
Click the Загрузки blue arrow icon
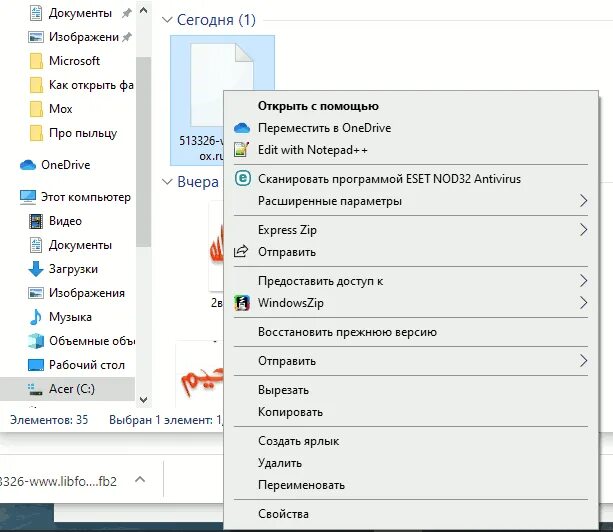pos(36,269)
